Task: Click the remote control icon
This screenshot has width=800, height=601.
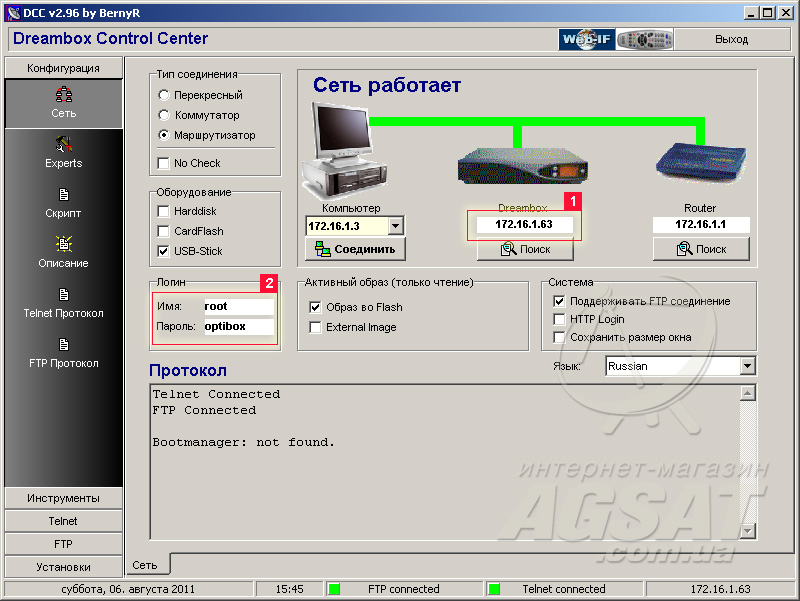Action: coord(643,40)
